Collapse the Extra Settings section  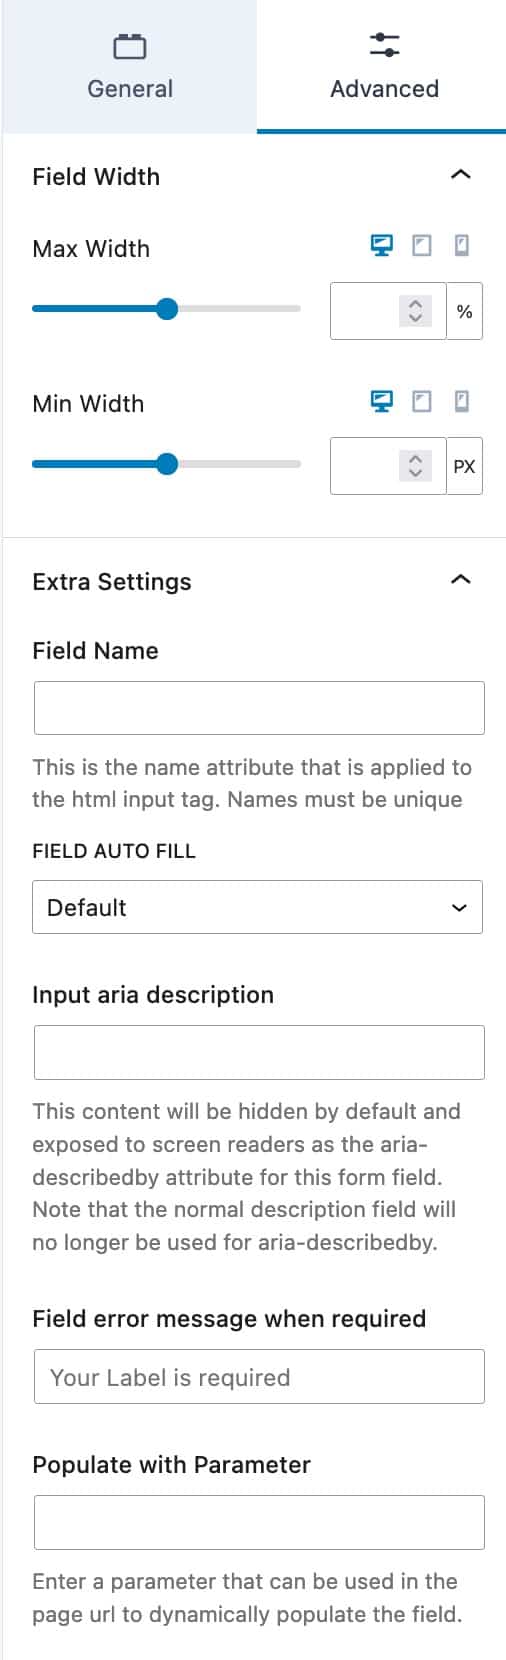(460, 580)
